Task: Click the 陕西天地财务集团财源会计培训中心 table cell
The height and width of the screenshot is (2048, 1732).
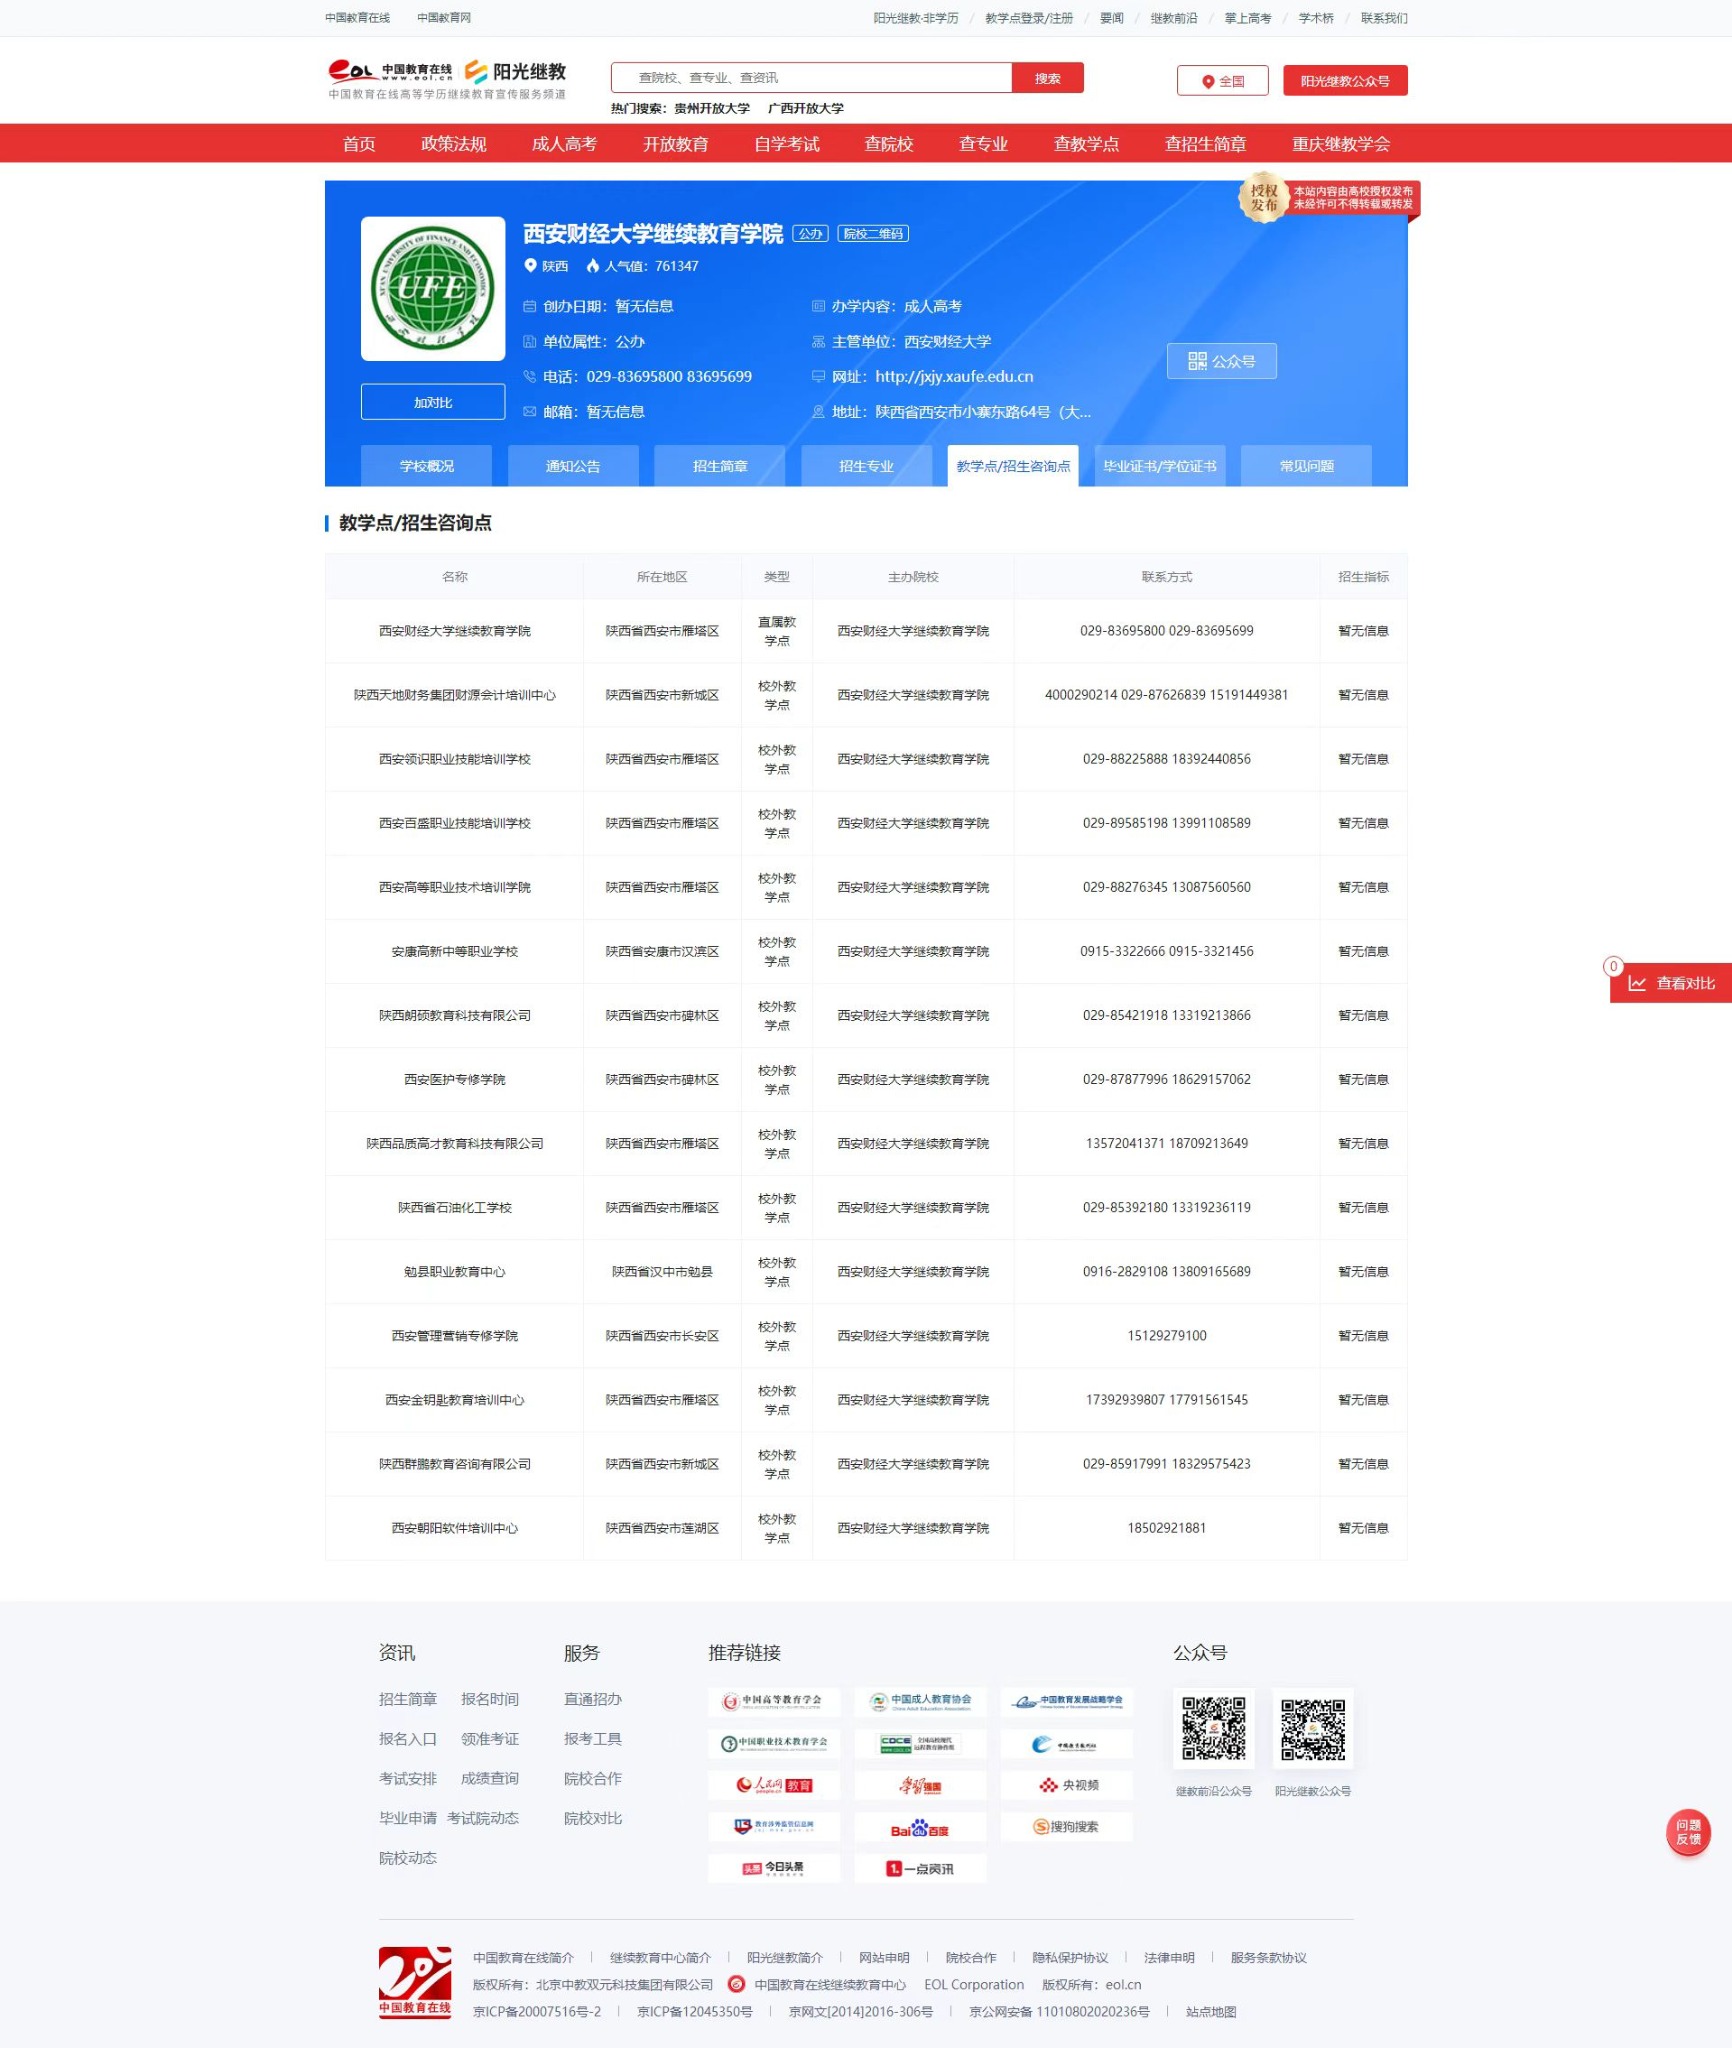Action: point(454,695)
